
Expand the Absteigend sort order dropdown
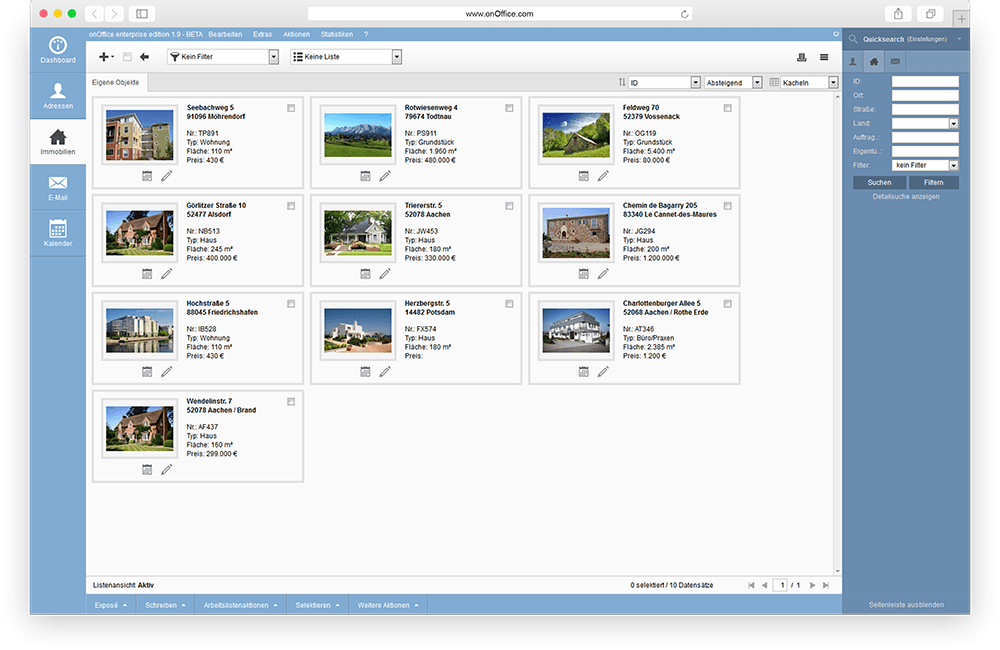pos(757,82)
